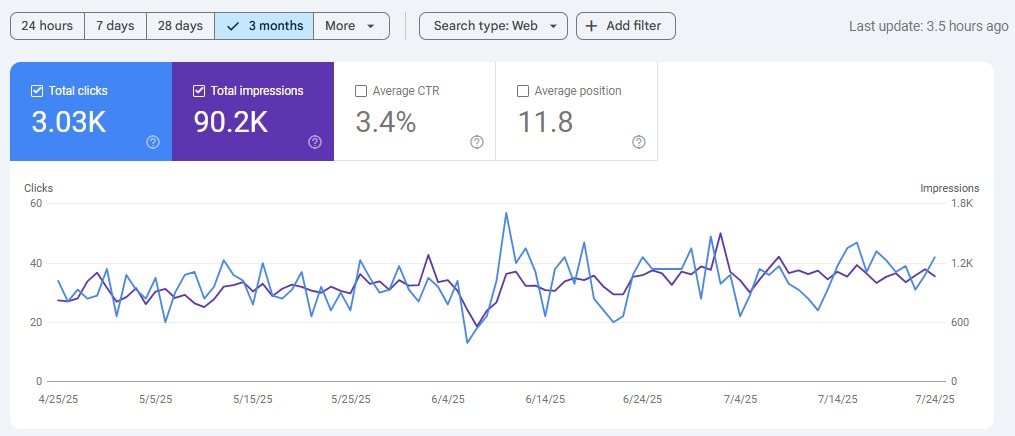Open the Search type: Web dropdown
This screenshot has height=436, width=1015.
[493, 26]
